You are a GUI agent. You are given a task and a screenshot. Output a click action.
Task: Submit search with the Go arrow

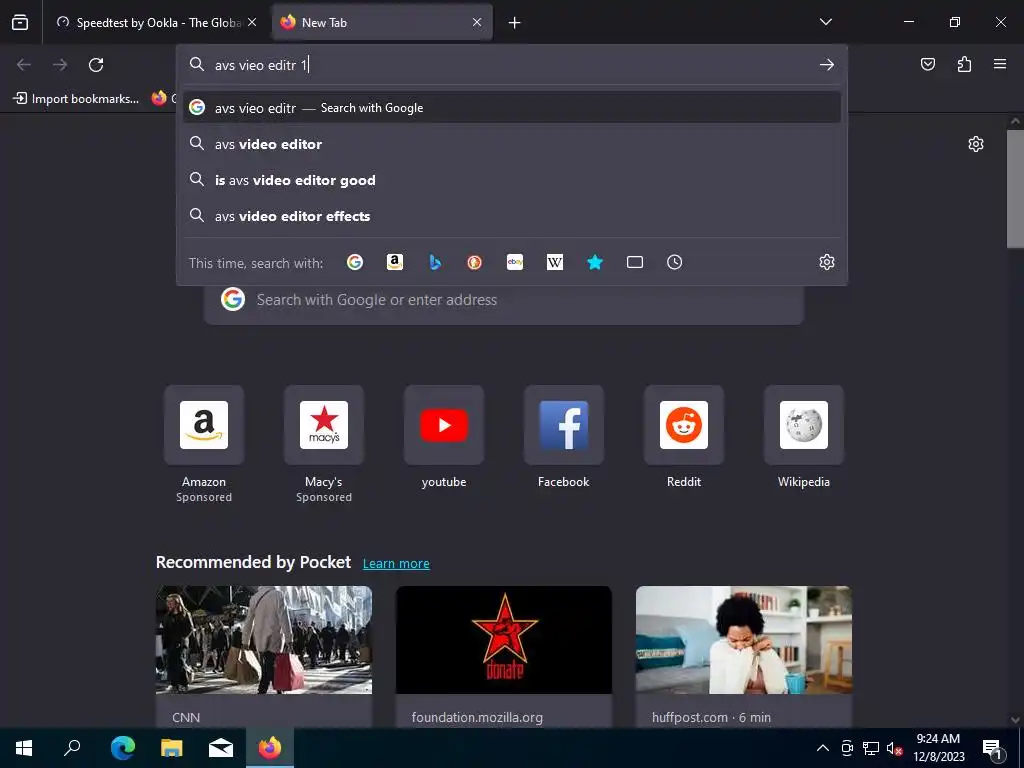827,65
